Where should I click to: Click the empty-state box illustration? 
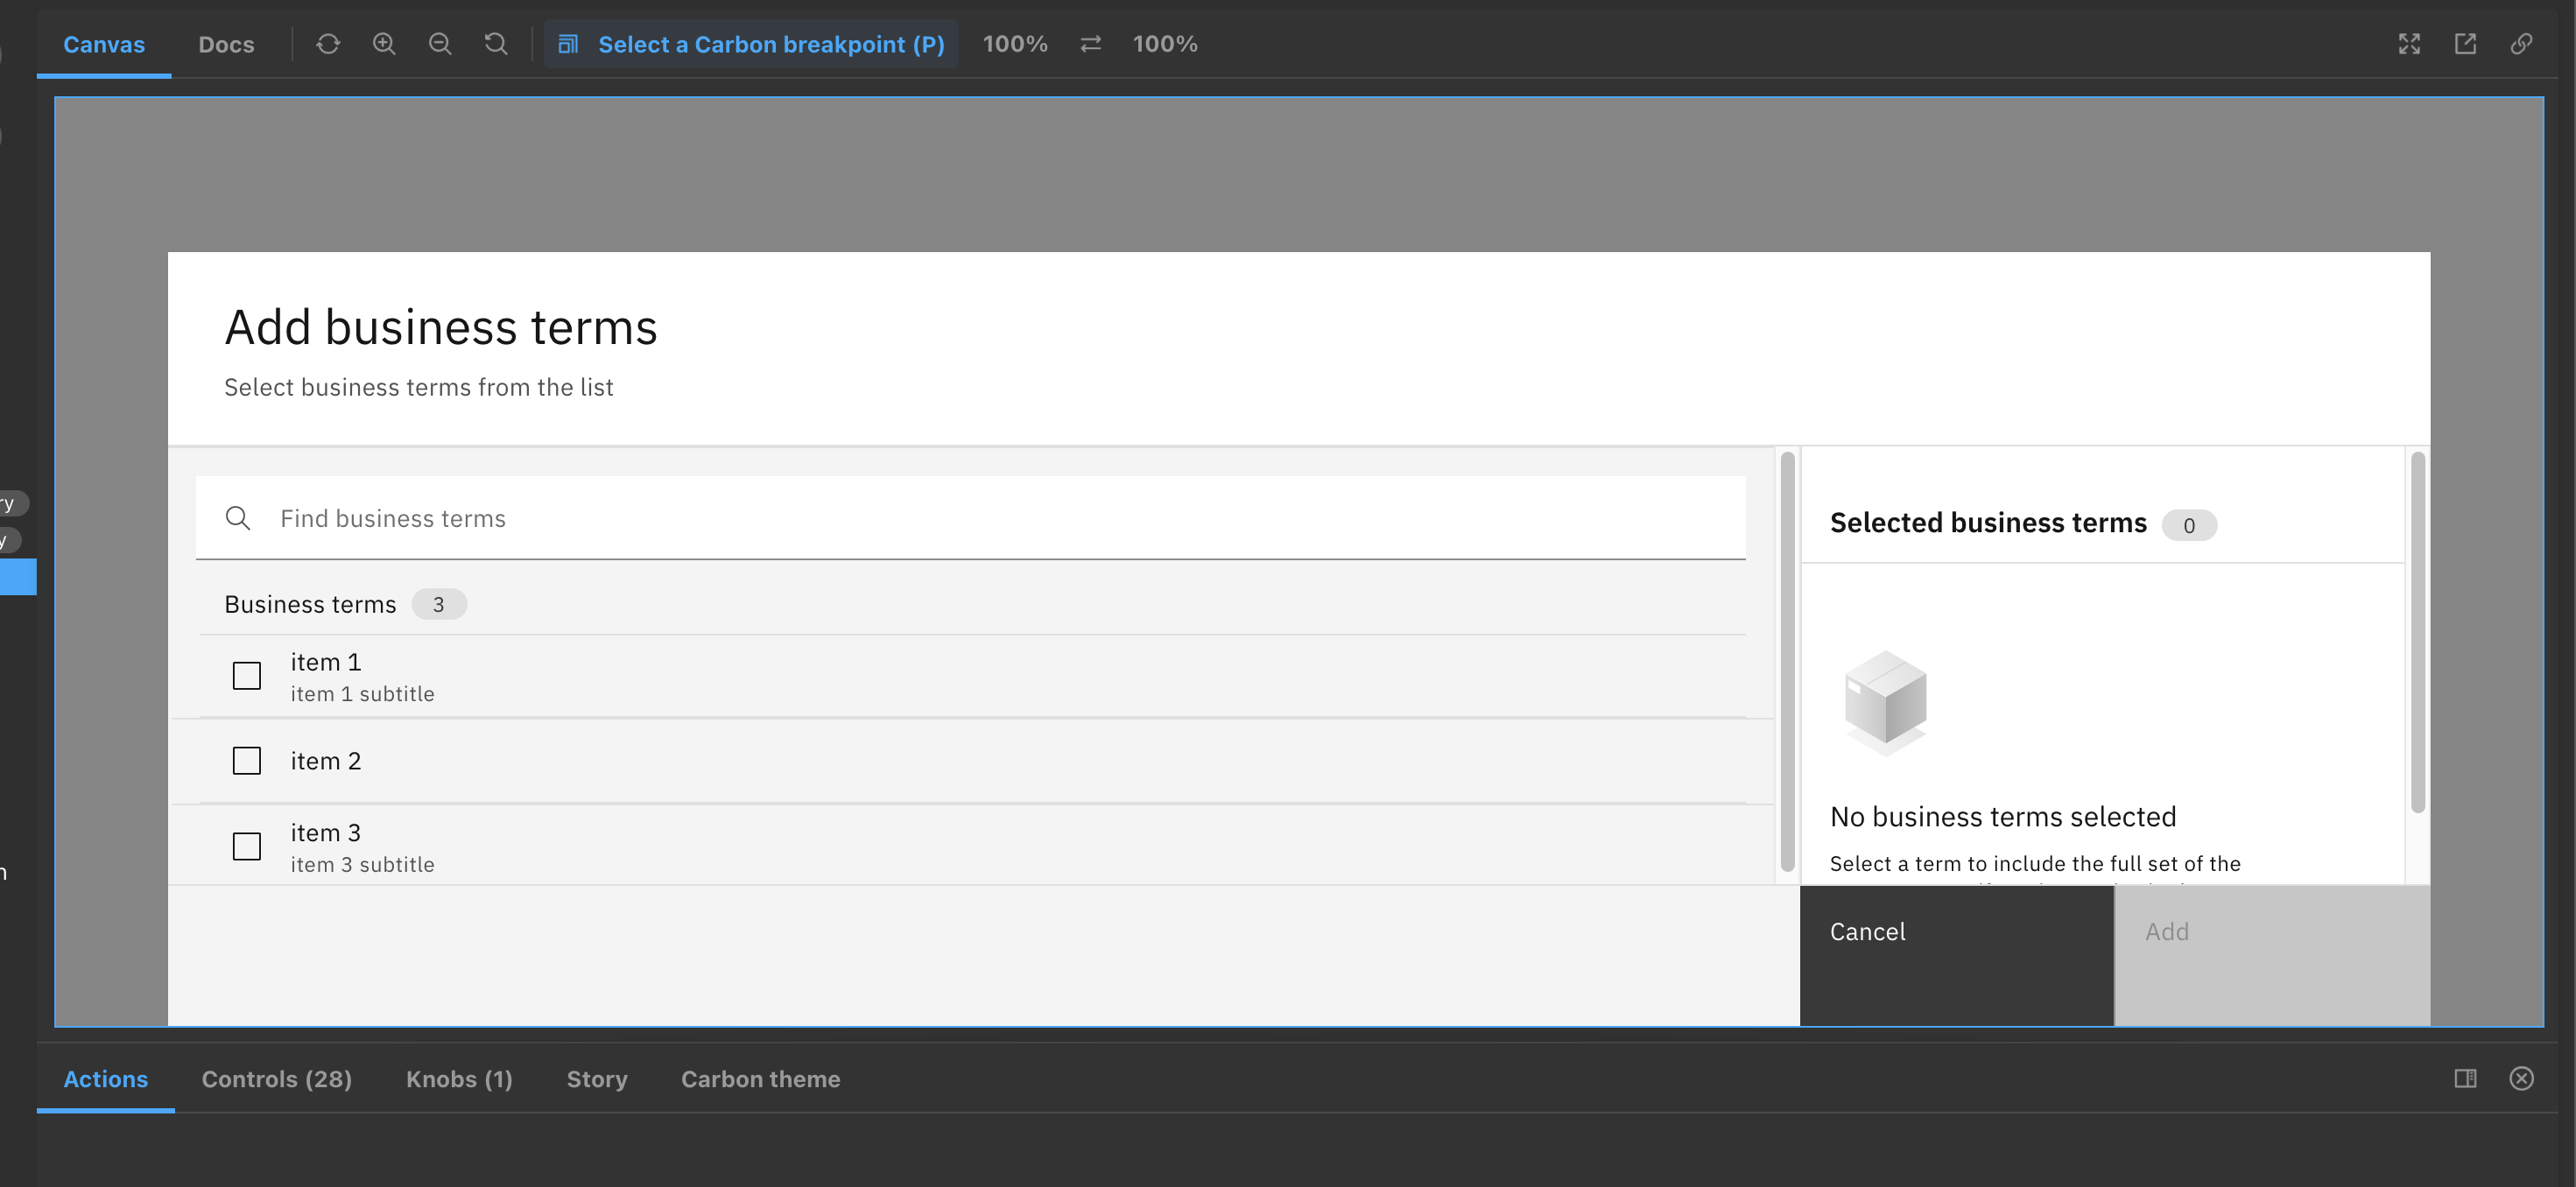point(1885,702)
